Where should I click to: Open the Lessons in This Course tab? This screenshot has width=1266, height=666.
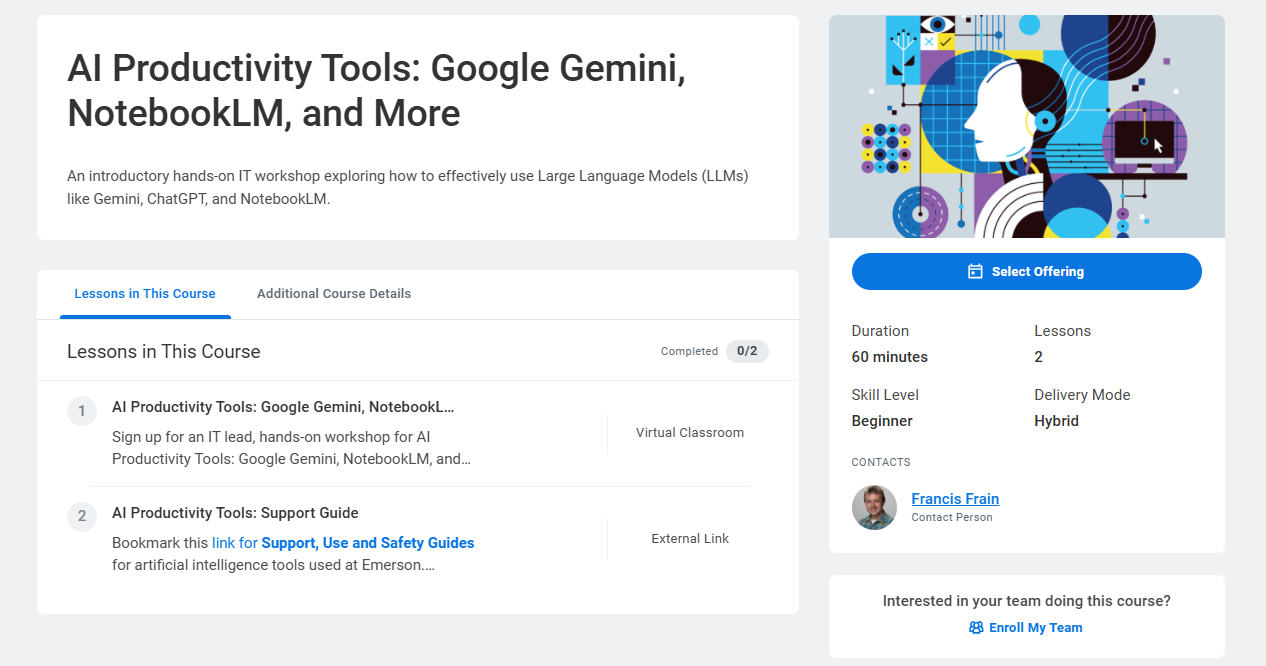[145, 294]
